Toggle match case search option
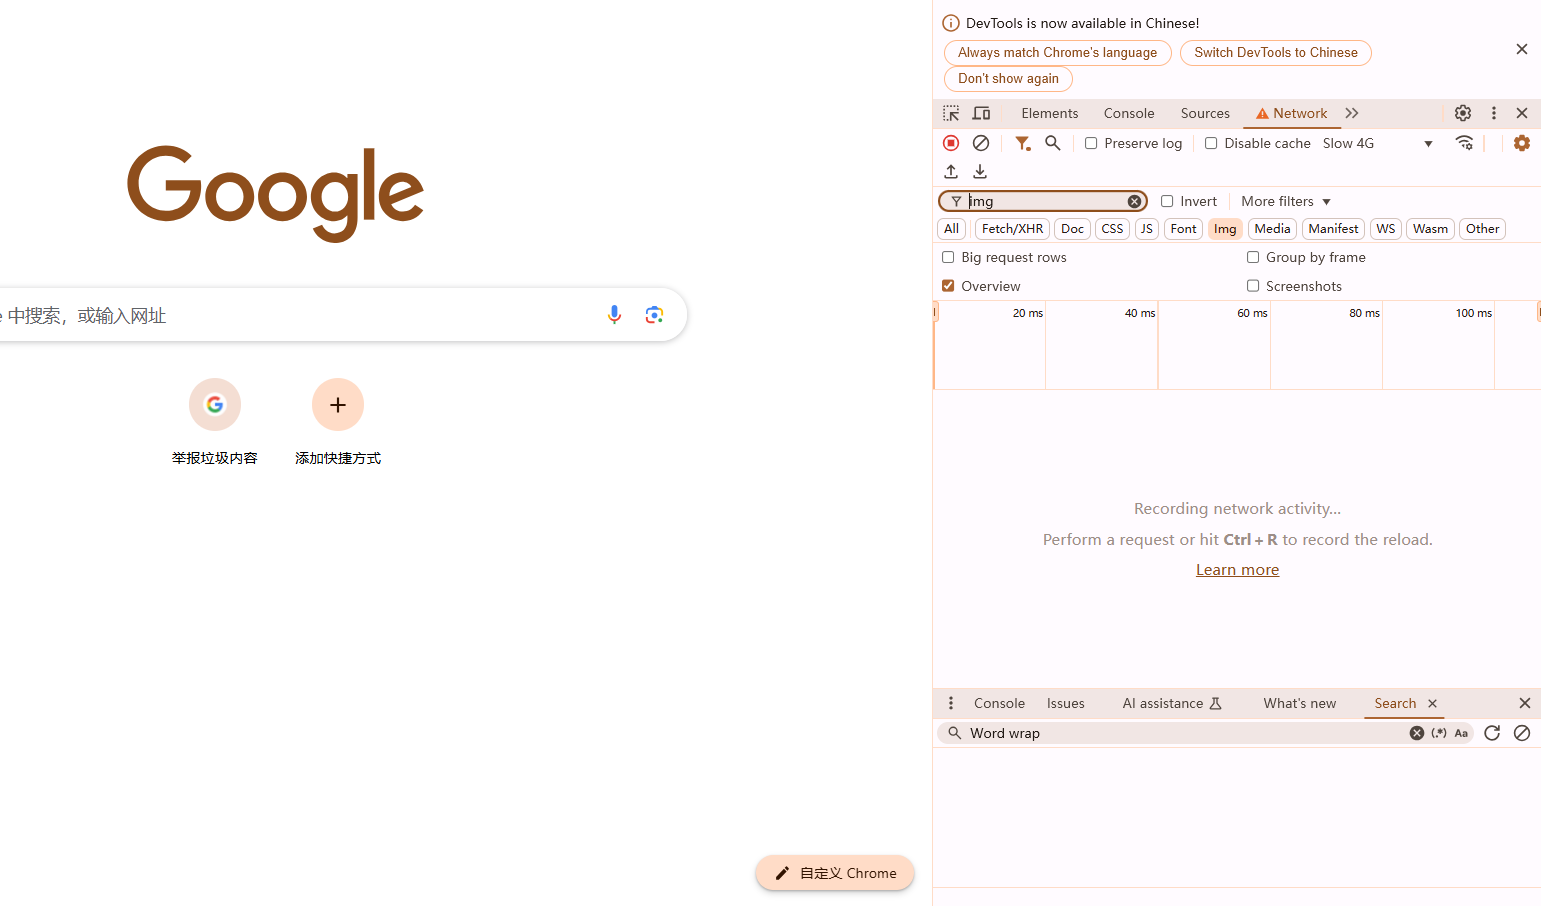The height and width of the screenshot is (906, 1541). 1461,733
